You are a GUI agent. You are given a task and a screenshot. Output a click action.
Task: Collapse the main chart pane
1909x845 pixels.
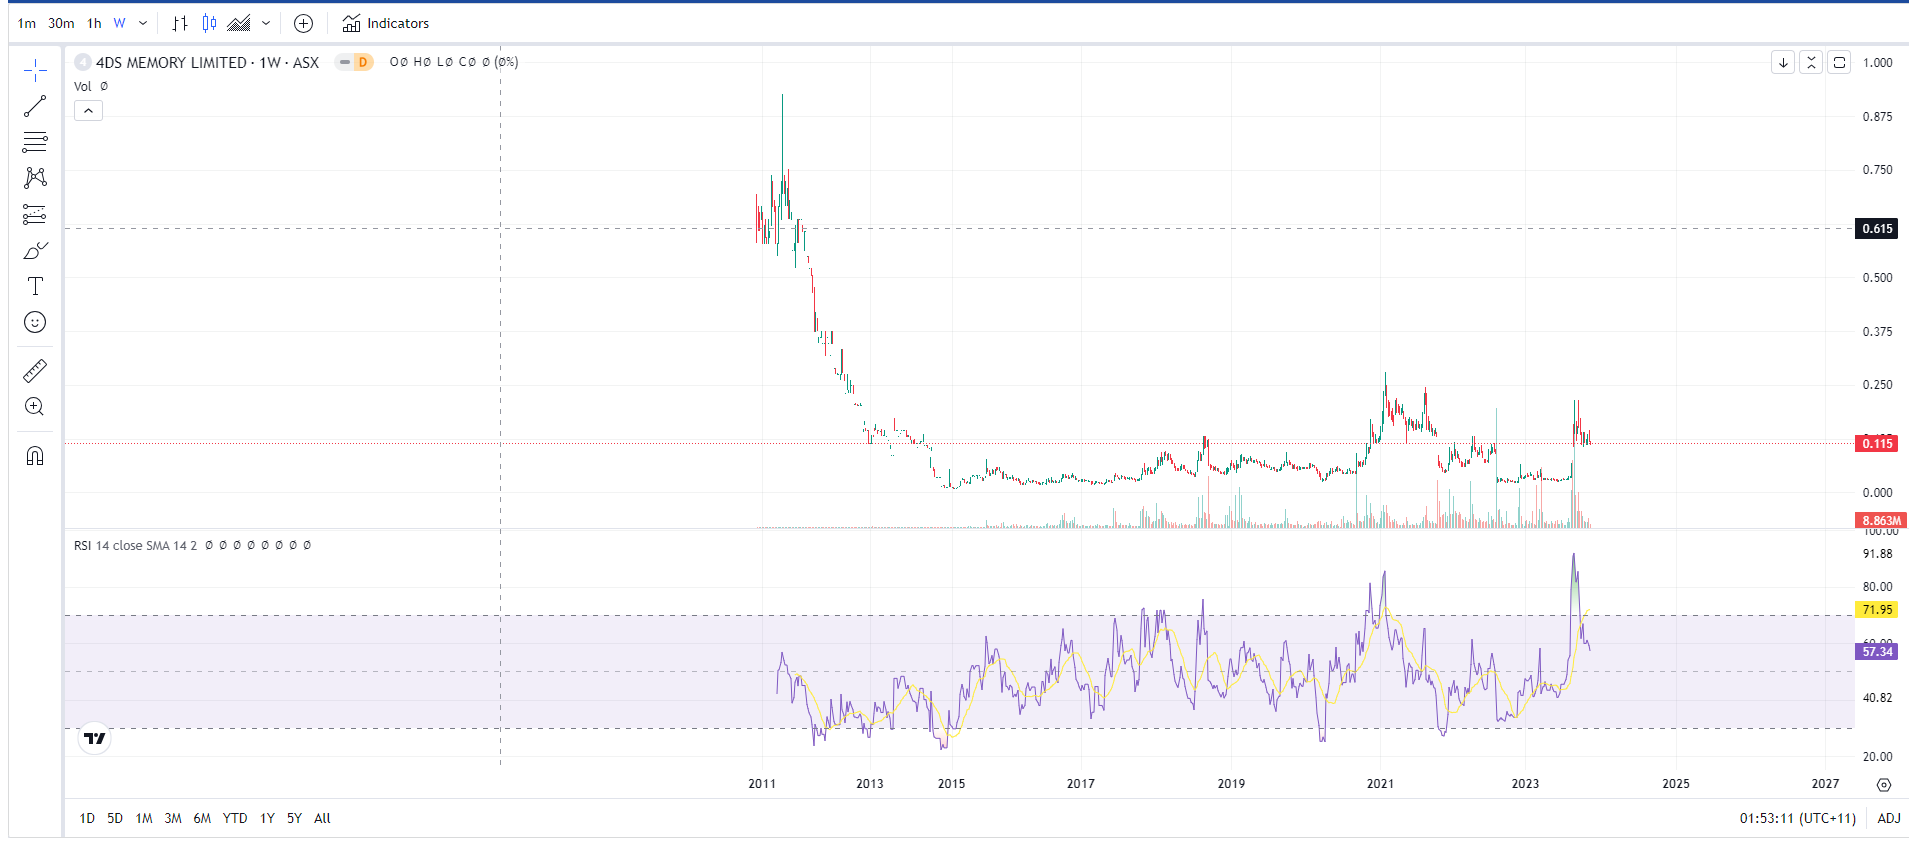tap(1811, 62)
